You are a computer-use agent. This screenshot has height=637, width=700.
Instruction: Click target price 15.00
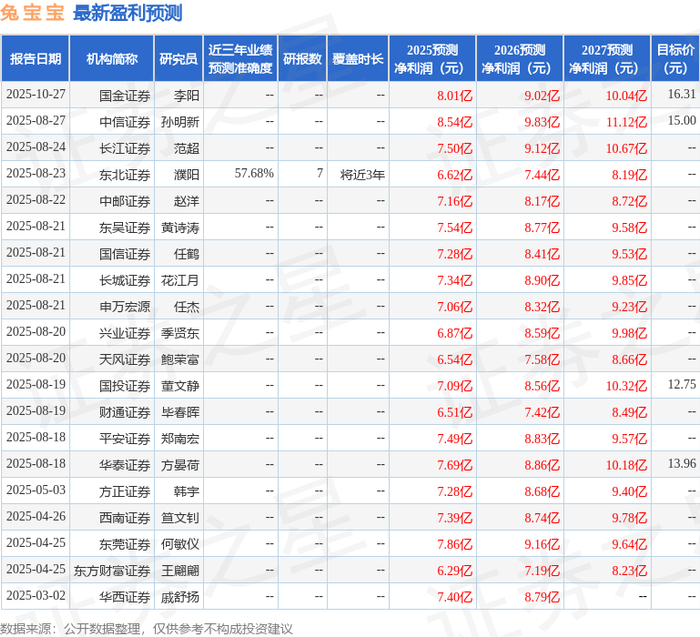point(682,120)
